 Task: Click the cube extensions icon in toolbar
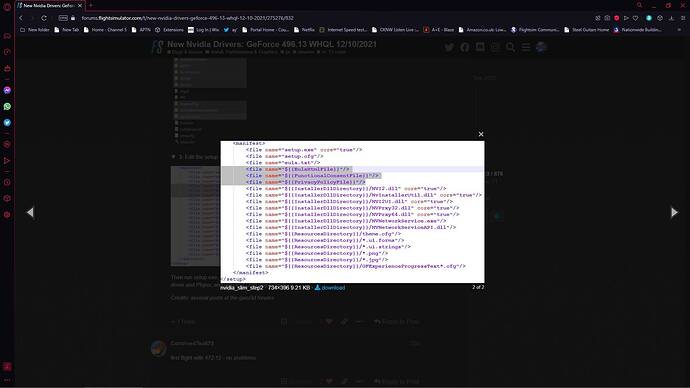point(660,18)
